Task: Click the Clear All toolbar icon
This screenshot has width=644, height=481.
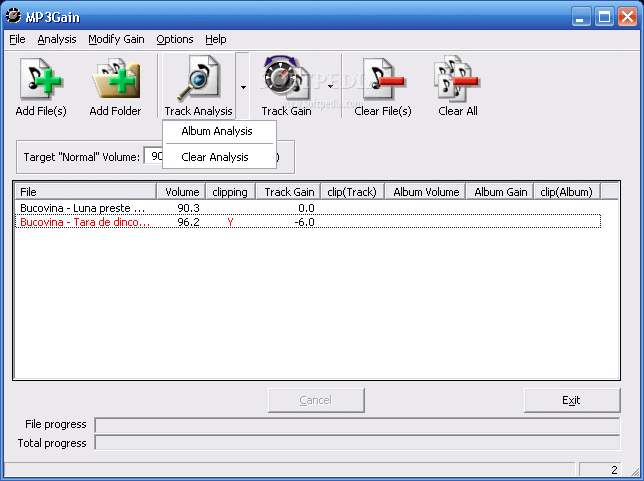Action: pos(458,78)
